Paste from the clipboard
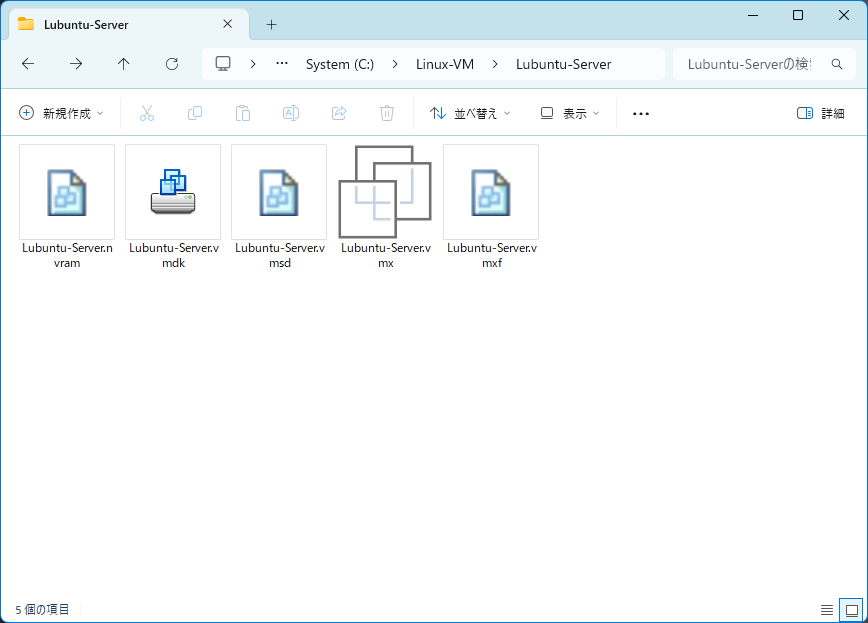 click(x=243, y=113)
